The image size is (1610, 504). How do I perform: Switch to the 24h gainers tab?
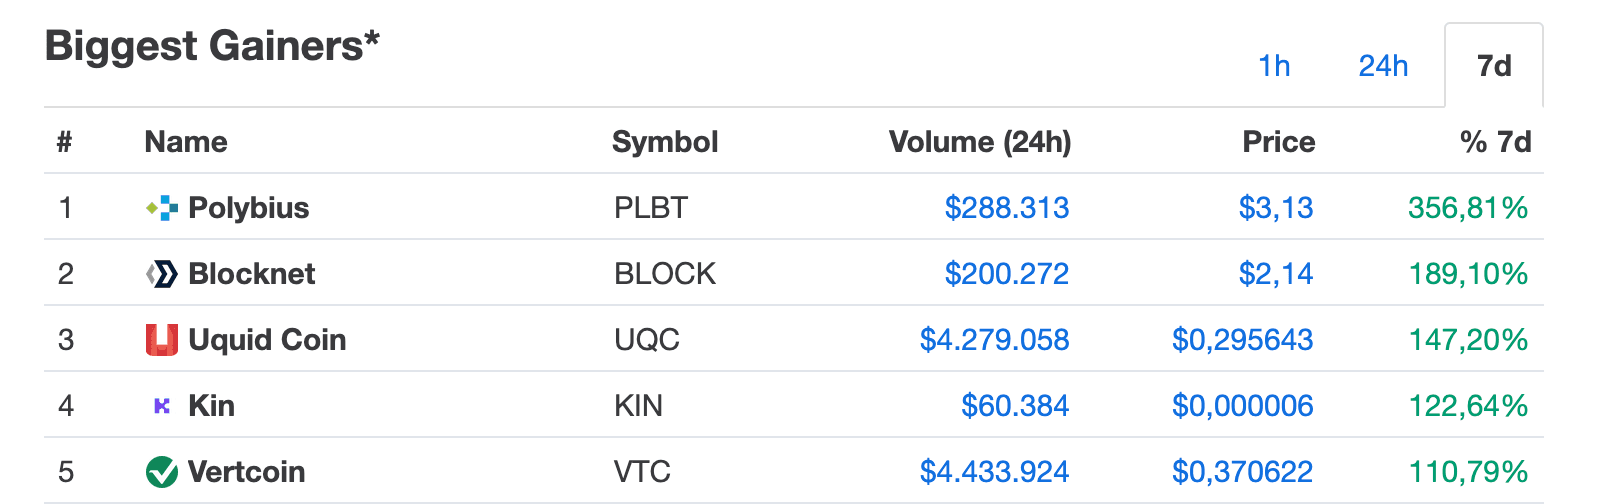1383,66
